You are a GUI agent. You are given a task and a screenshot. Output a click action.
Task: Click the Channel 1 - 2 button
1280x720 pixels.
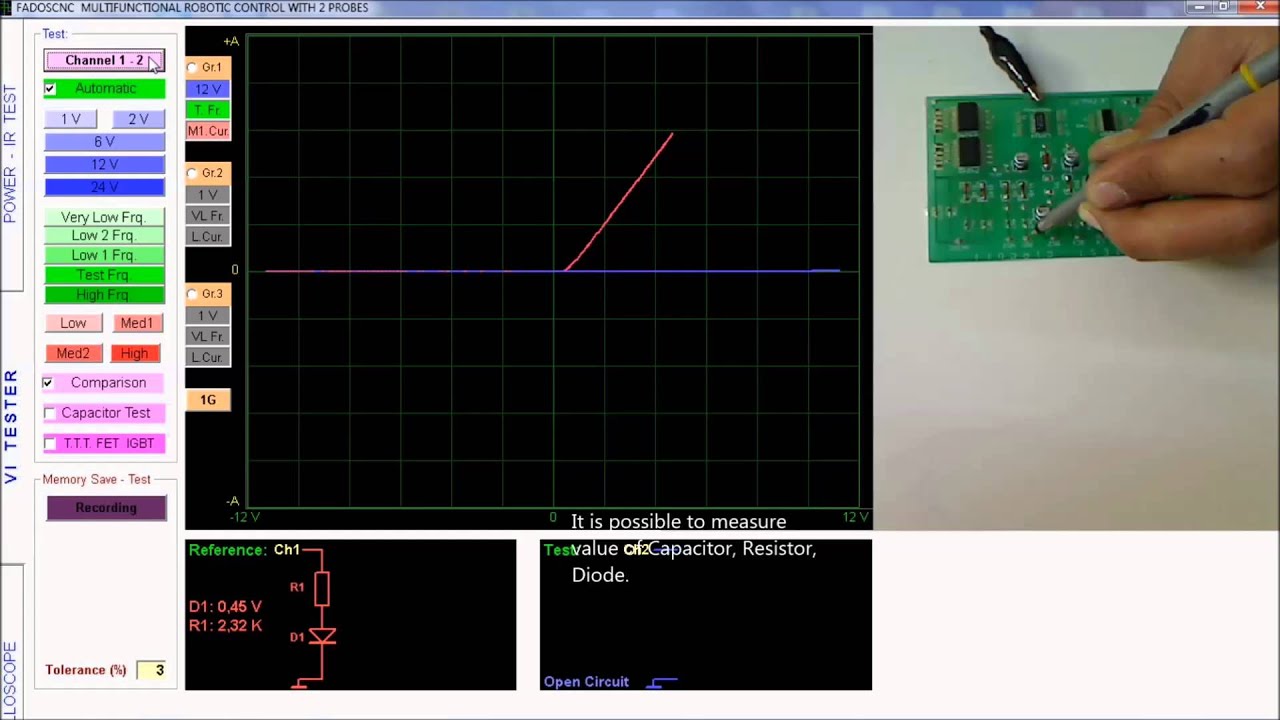[x=104, y=61]
